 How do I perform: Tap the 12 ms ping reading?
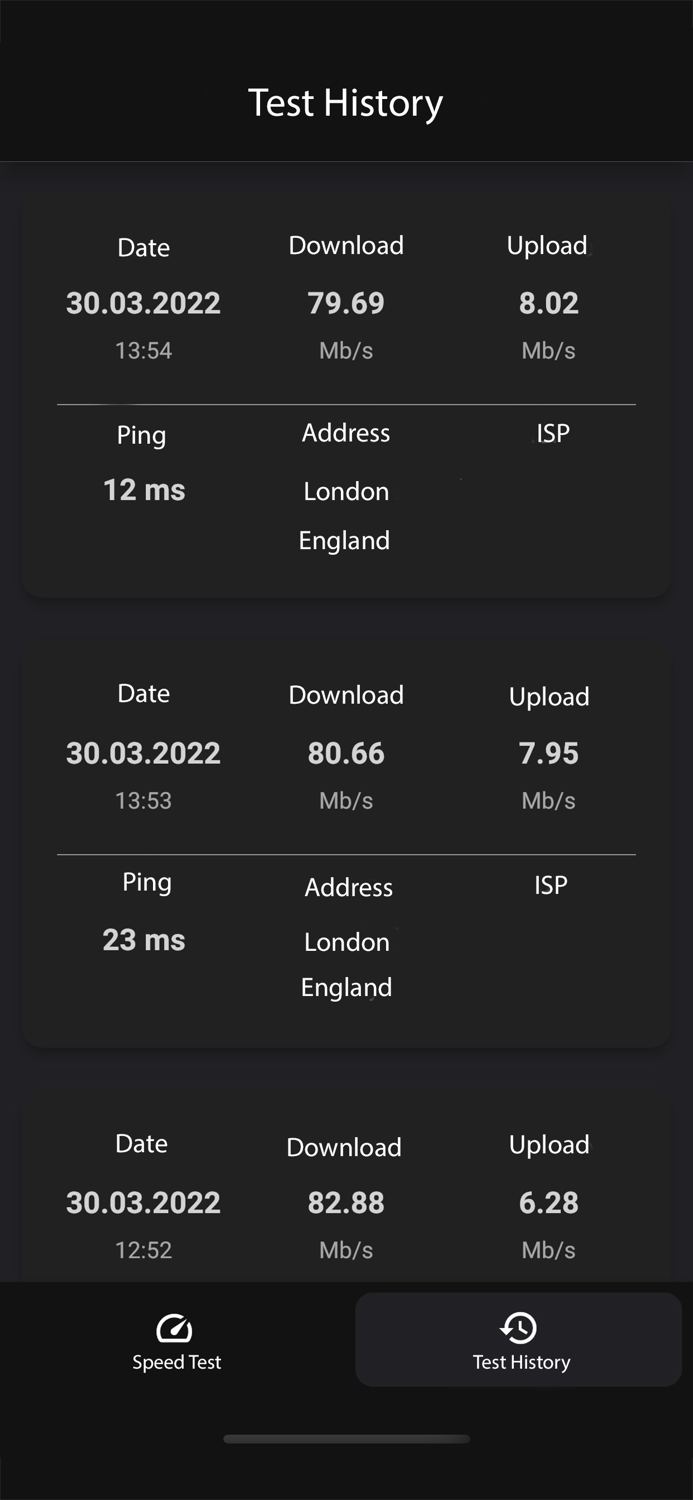pyautogui.click(x=142, y=489)
